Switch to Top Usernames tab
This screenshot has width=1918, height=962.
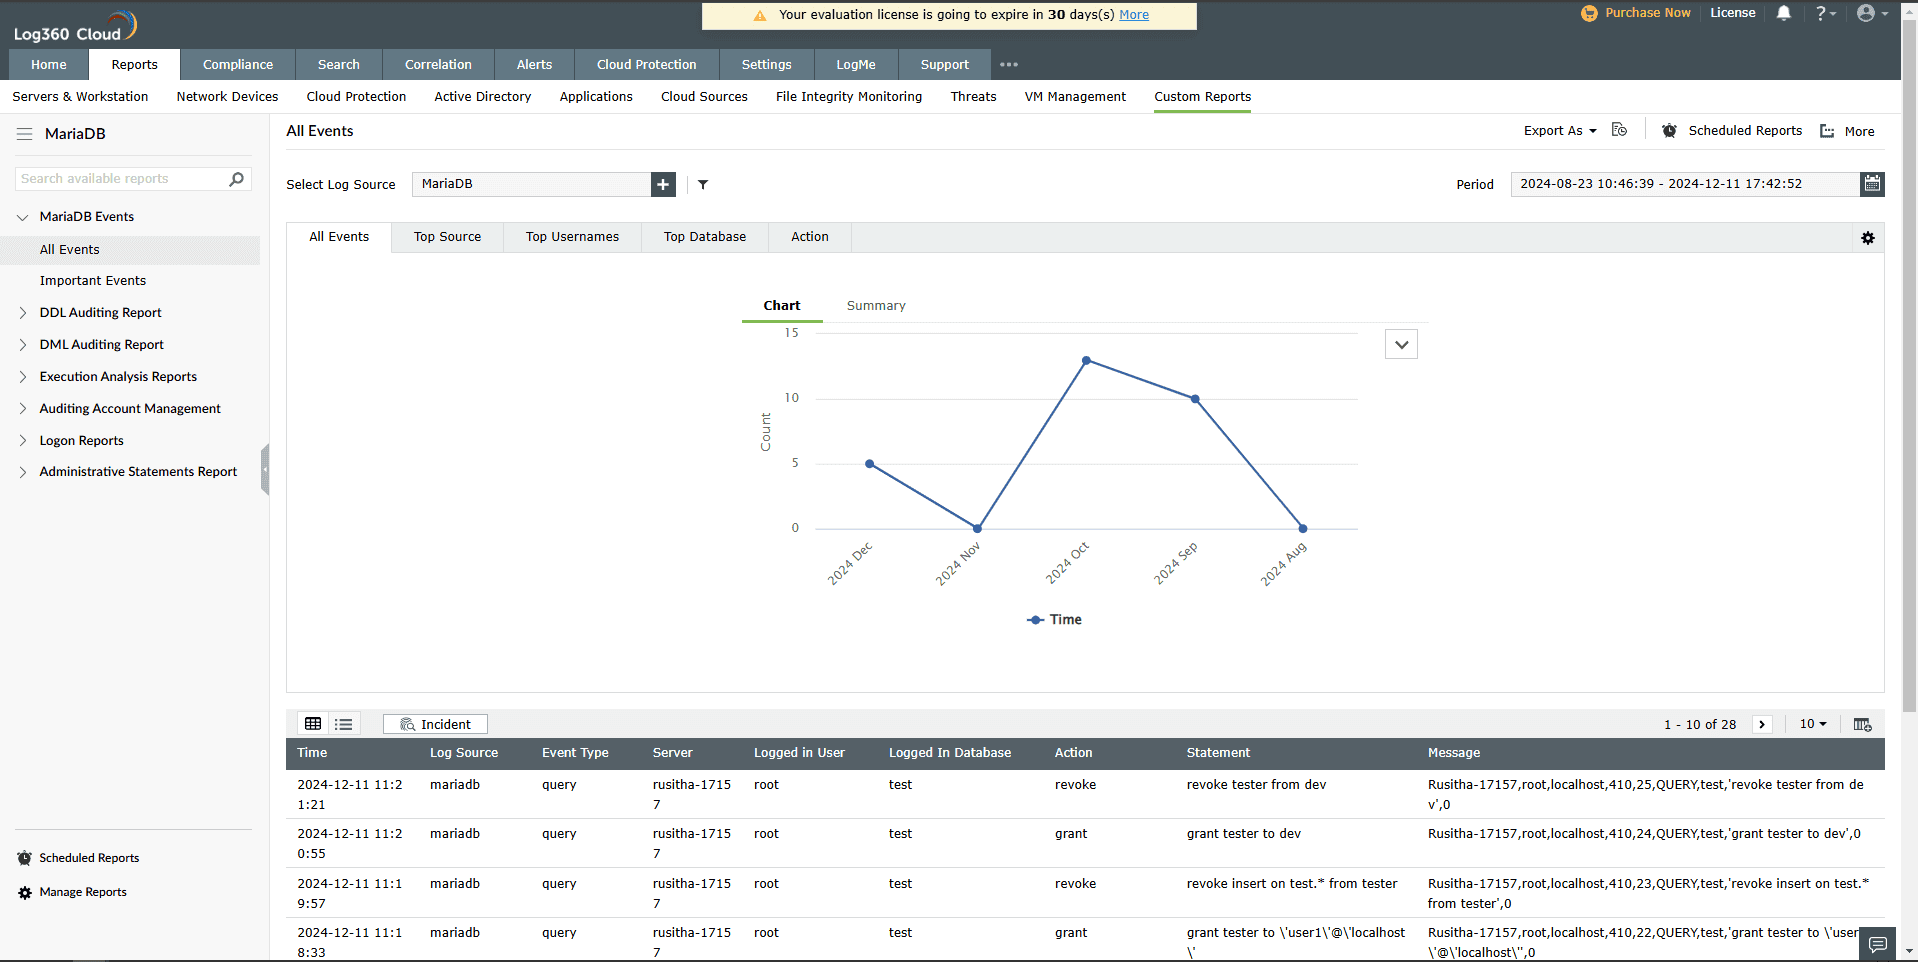[x=572, y=237]
